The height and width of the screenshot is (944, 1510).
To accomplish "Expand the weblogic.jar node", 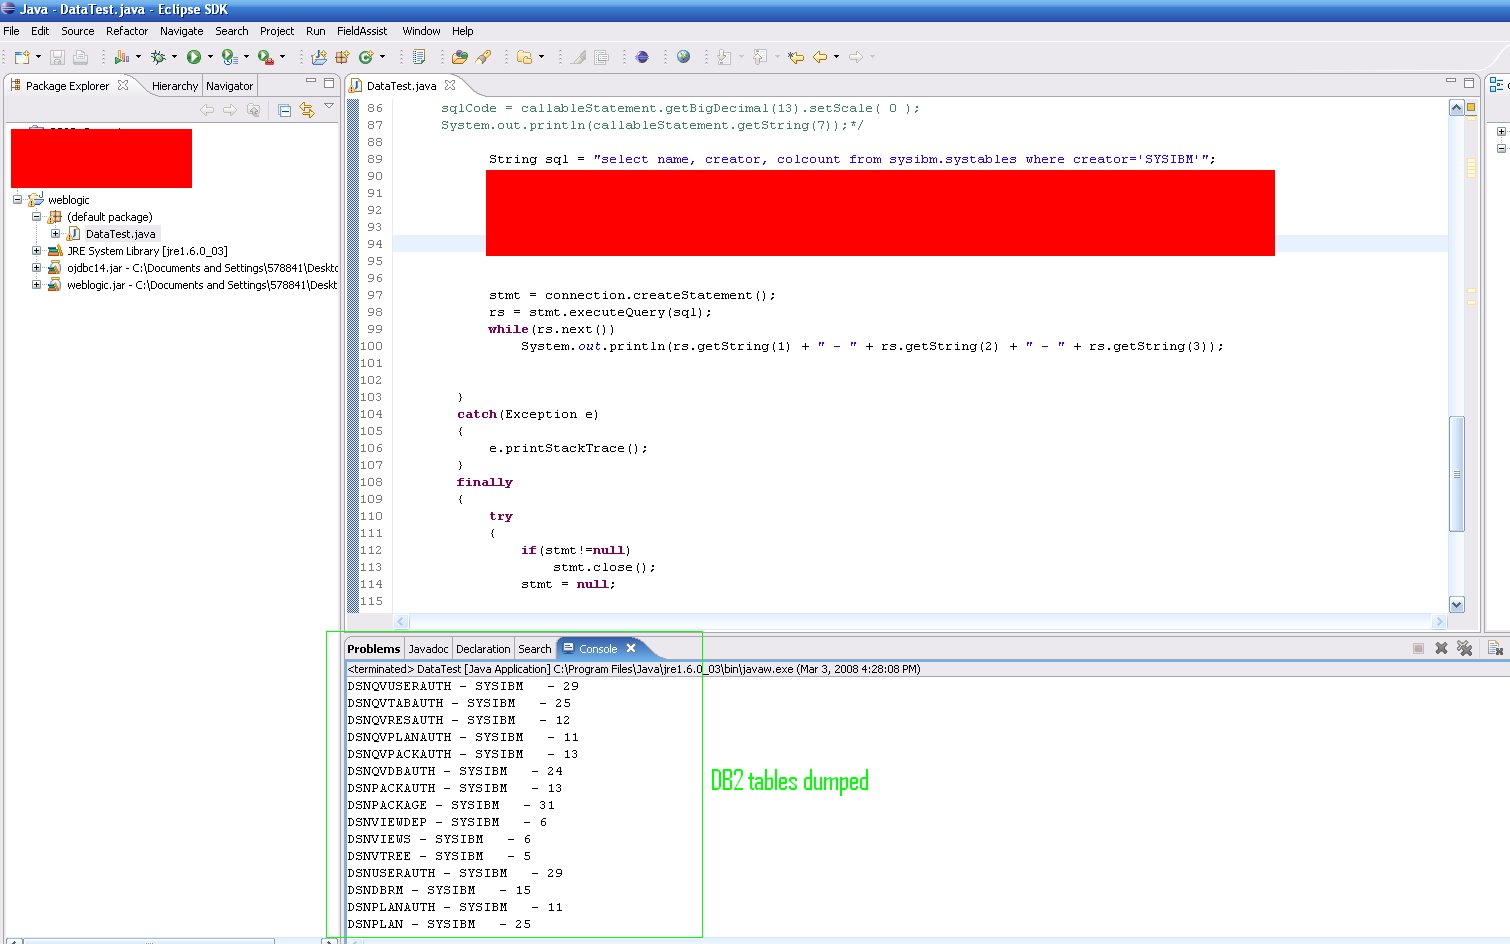I will click(36, 284).
